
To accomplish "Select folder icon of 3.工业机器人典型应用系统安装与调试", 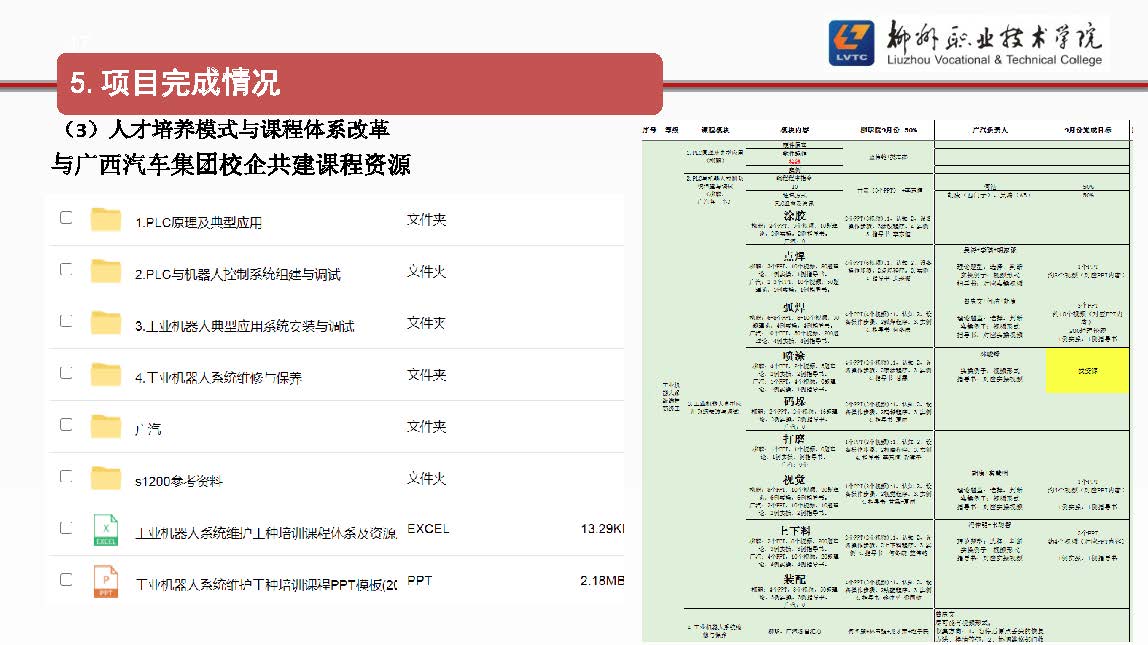I will 106,323.
